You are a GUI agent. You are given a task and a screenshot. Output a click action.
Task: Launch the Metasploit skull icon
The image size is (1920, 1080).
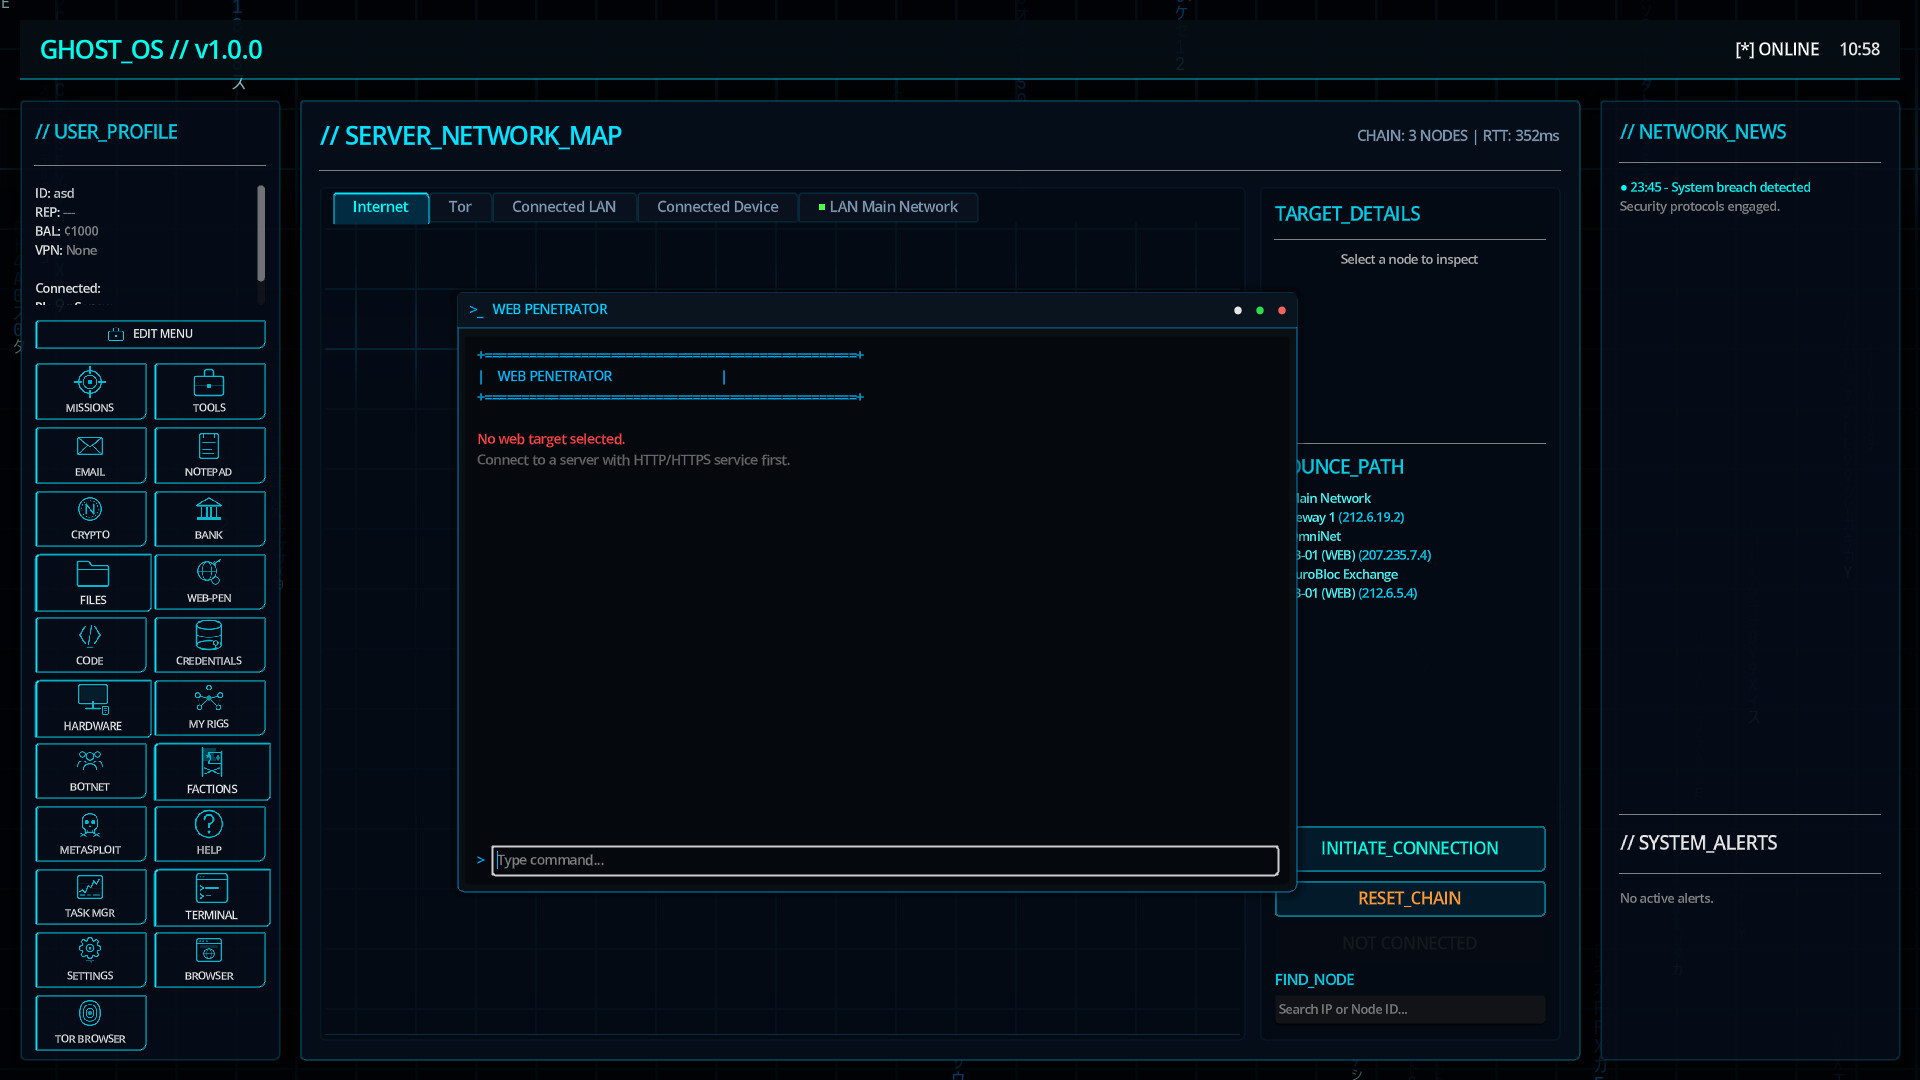pyautogui.click(x=90, y=834)
